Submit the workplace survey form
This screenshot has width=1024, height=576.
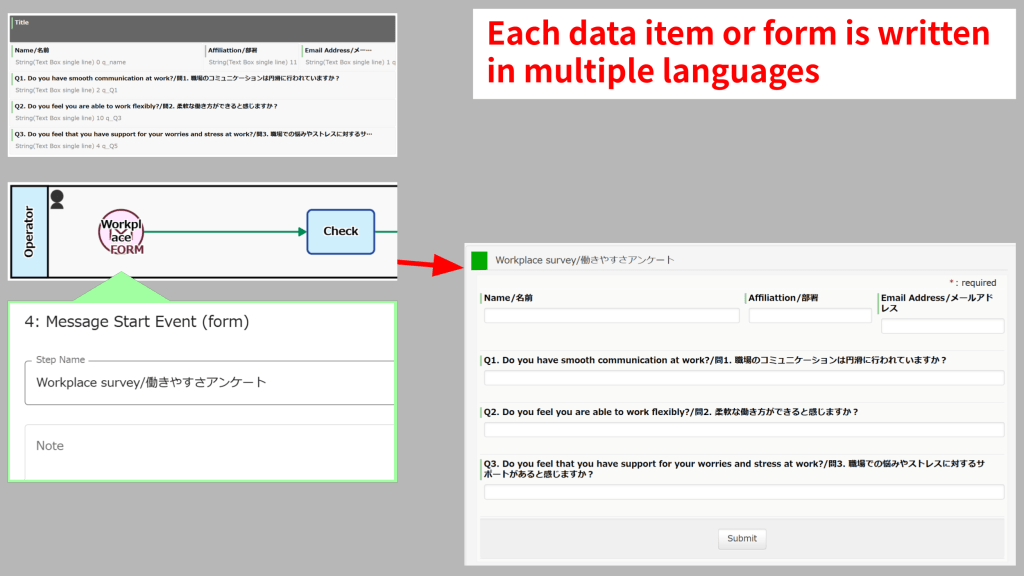pyautogui.click(x=742, y=538)
